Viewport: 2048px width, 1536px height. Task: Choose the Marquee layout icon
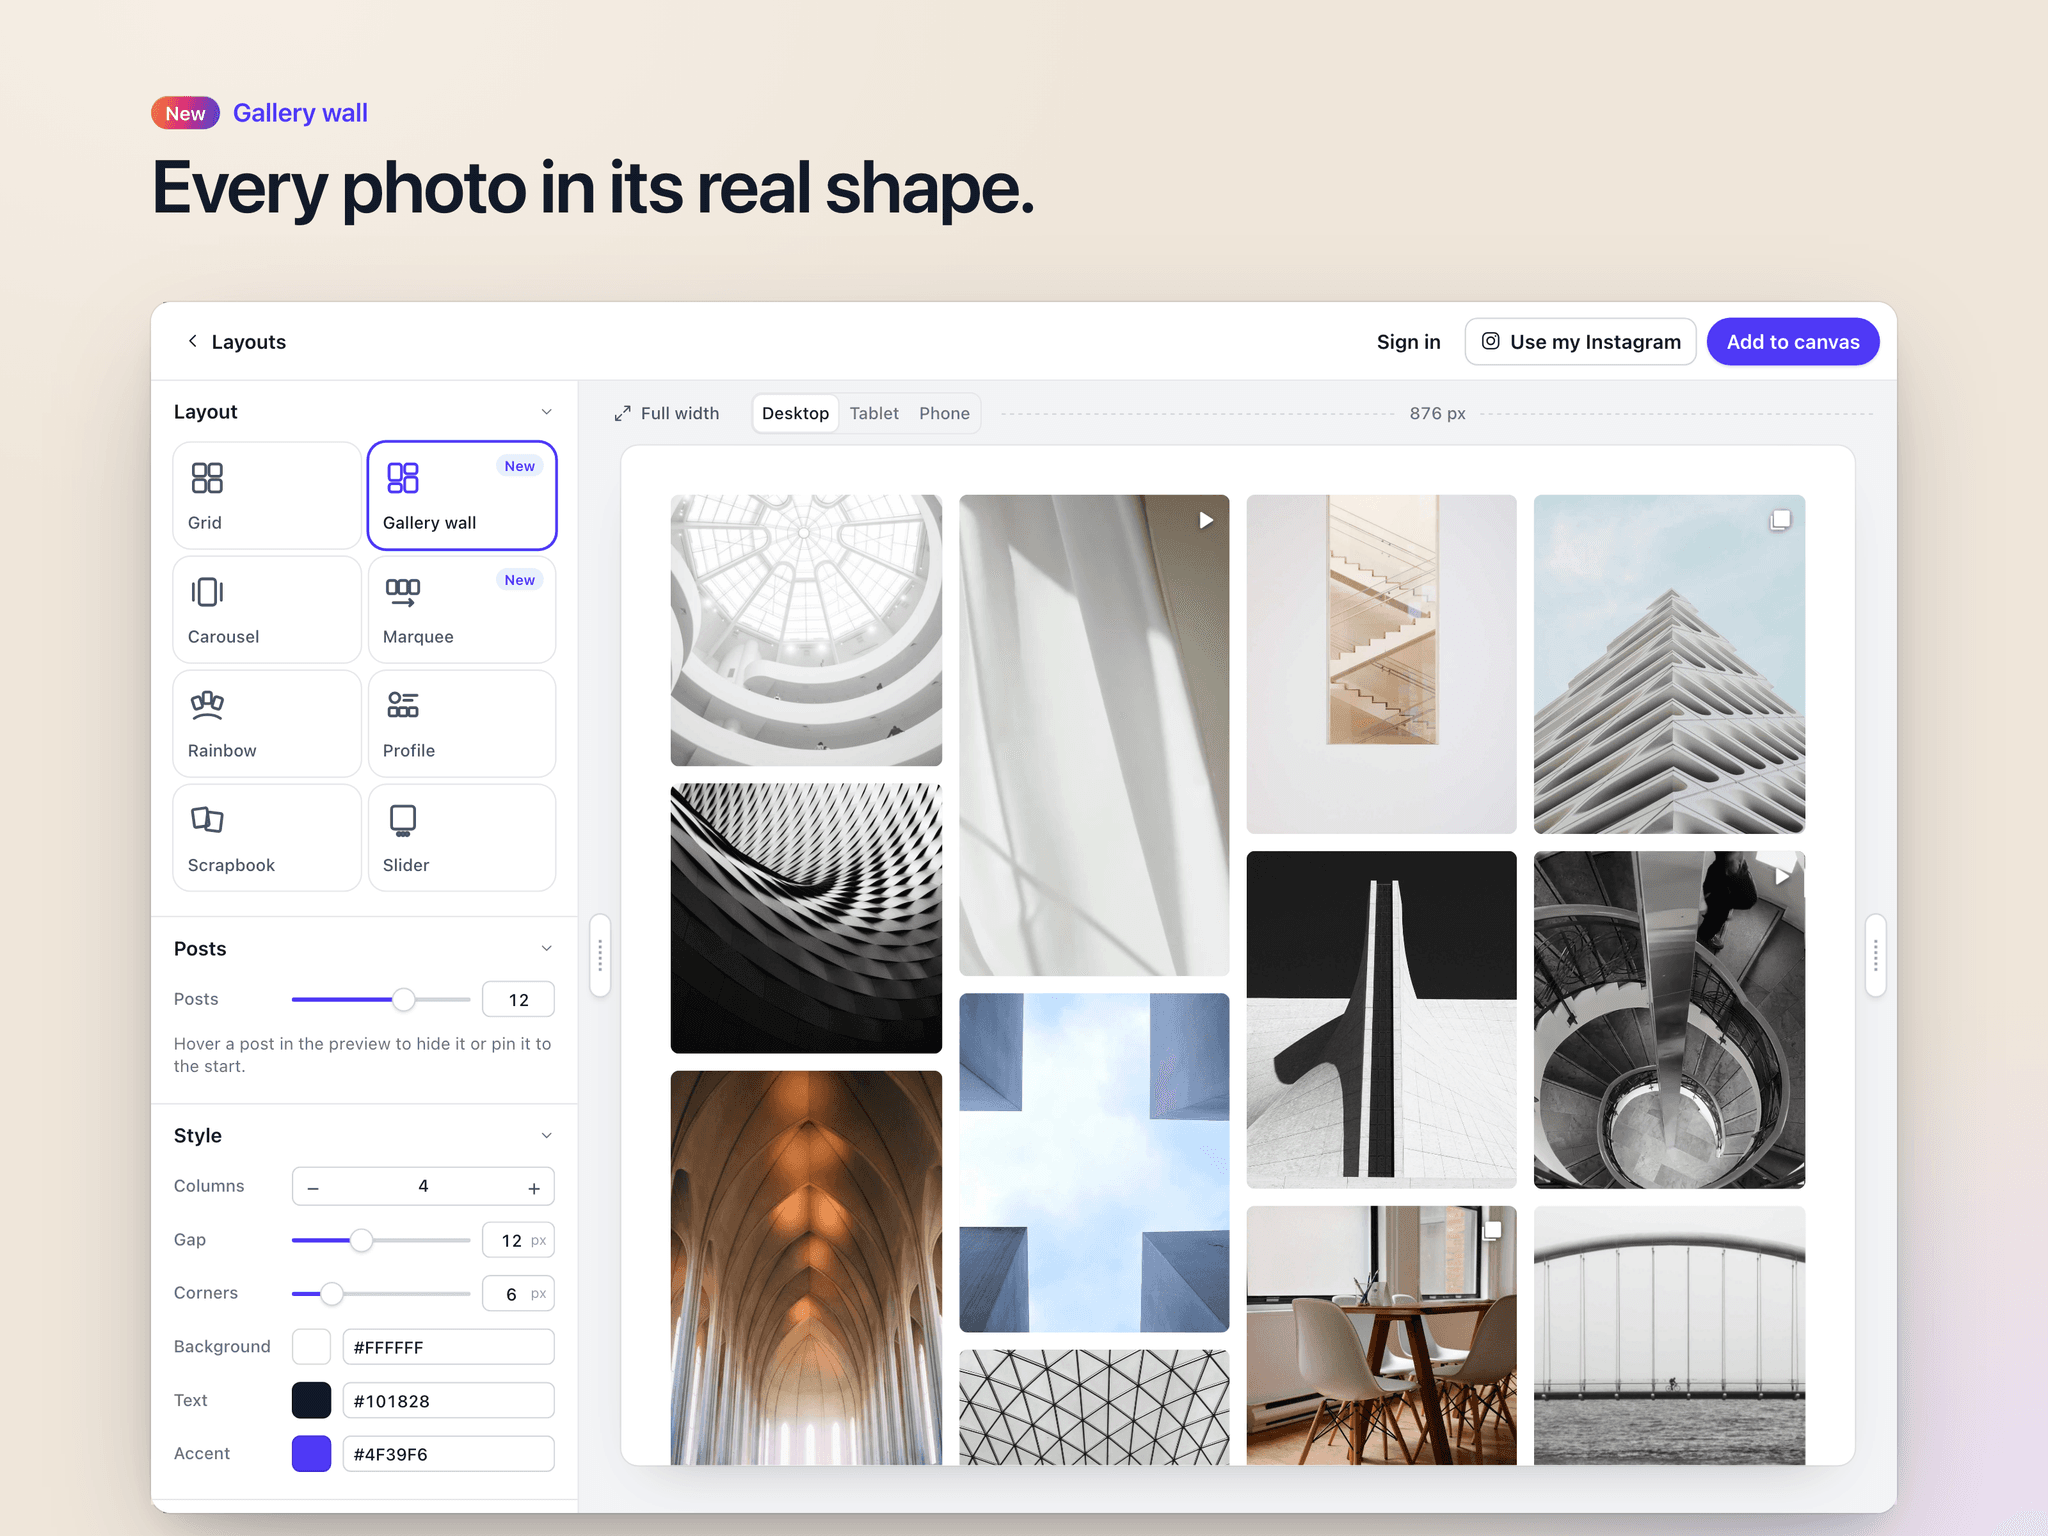click(x=402, y=592)
